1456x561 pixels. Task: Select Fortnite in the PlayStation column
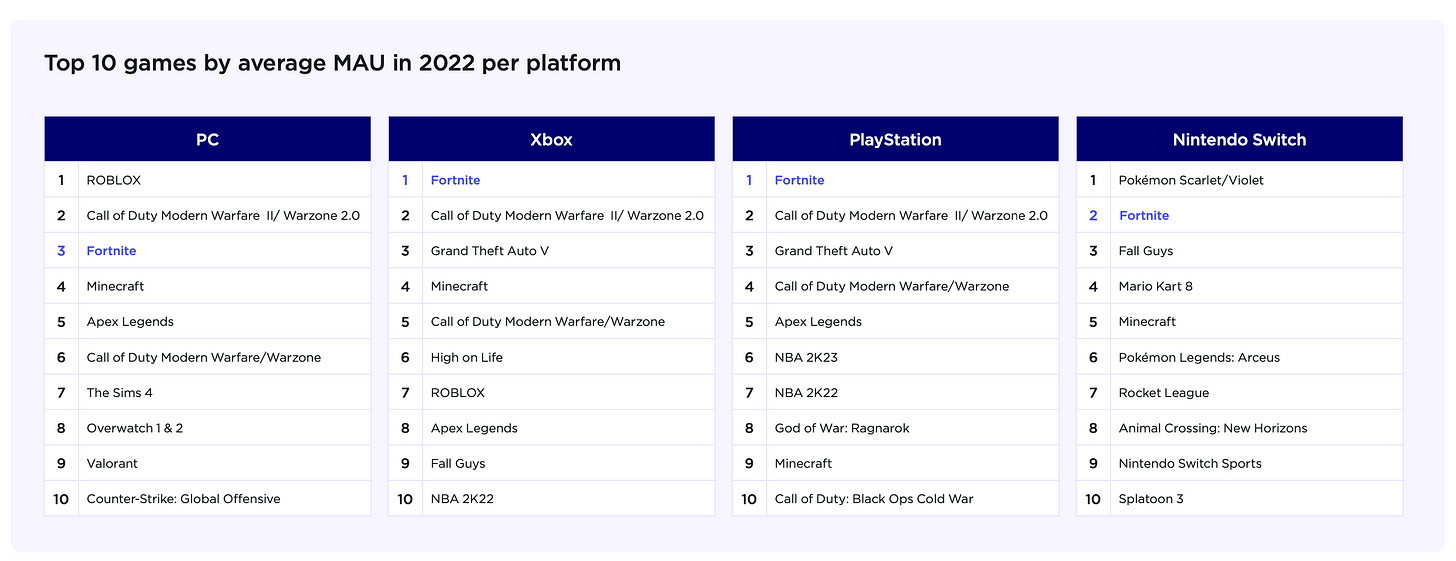click(799, 180)
